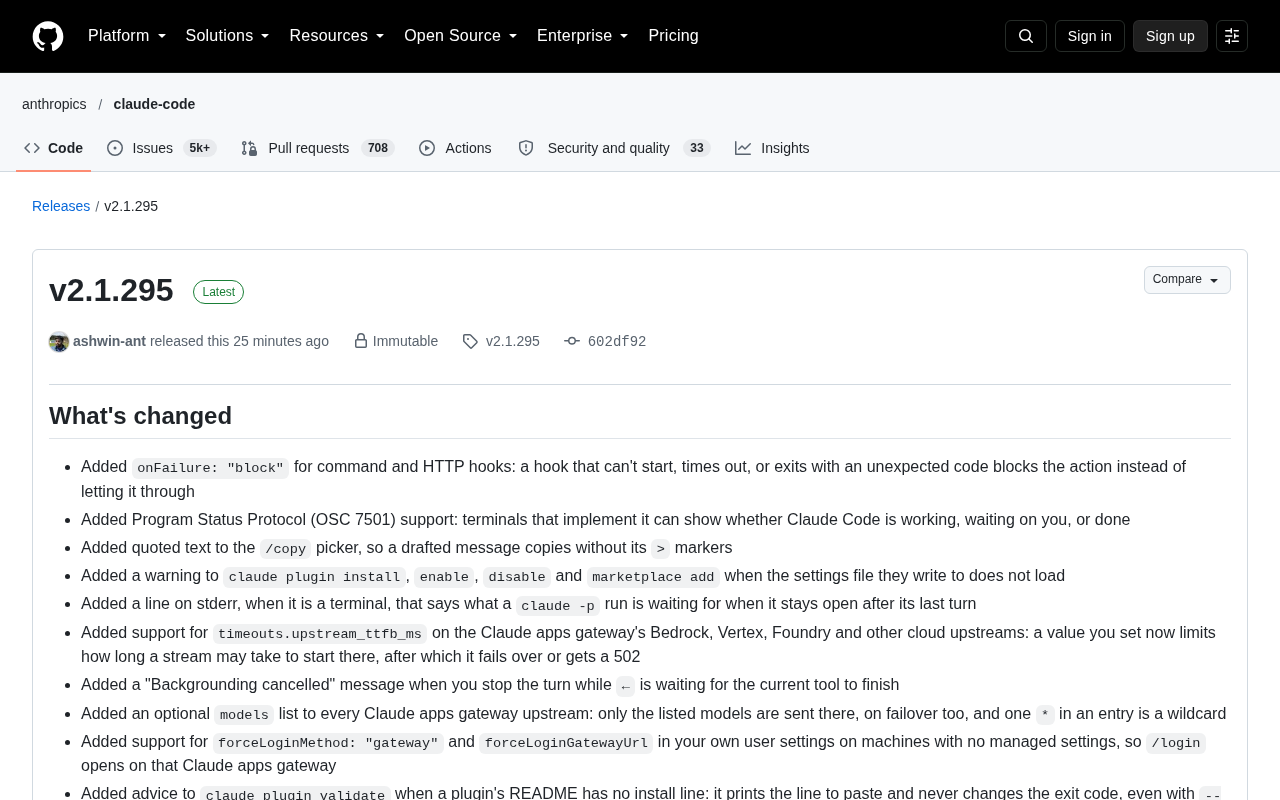The image size is (1280, 800).
Task: Expand the Resources menu
Action: (x=337, y=36)
